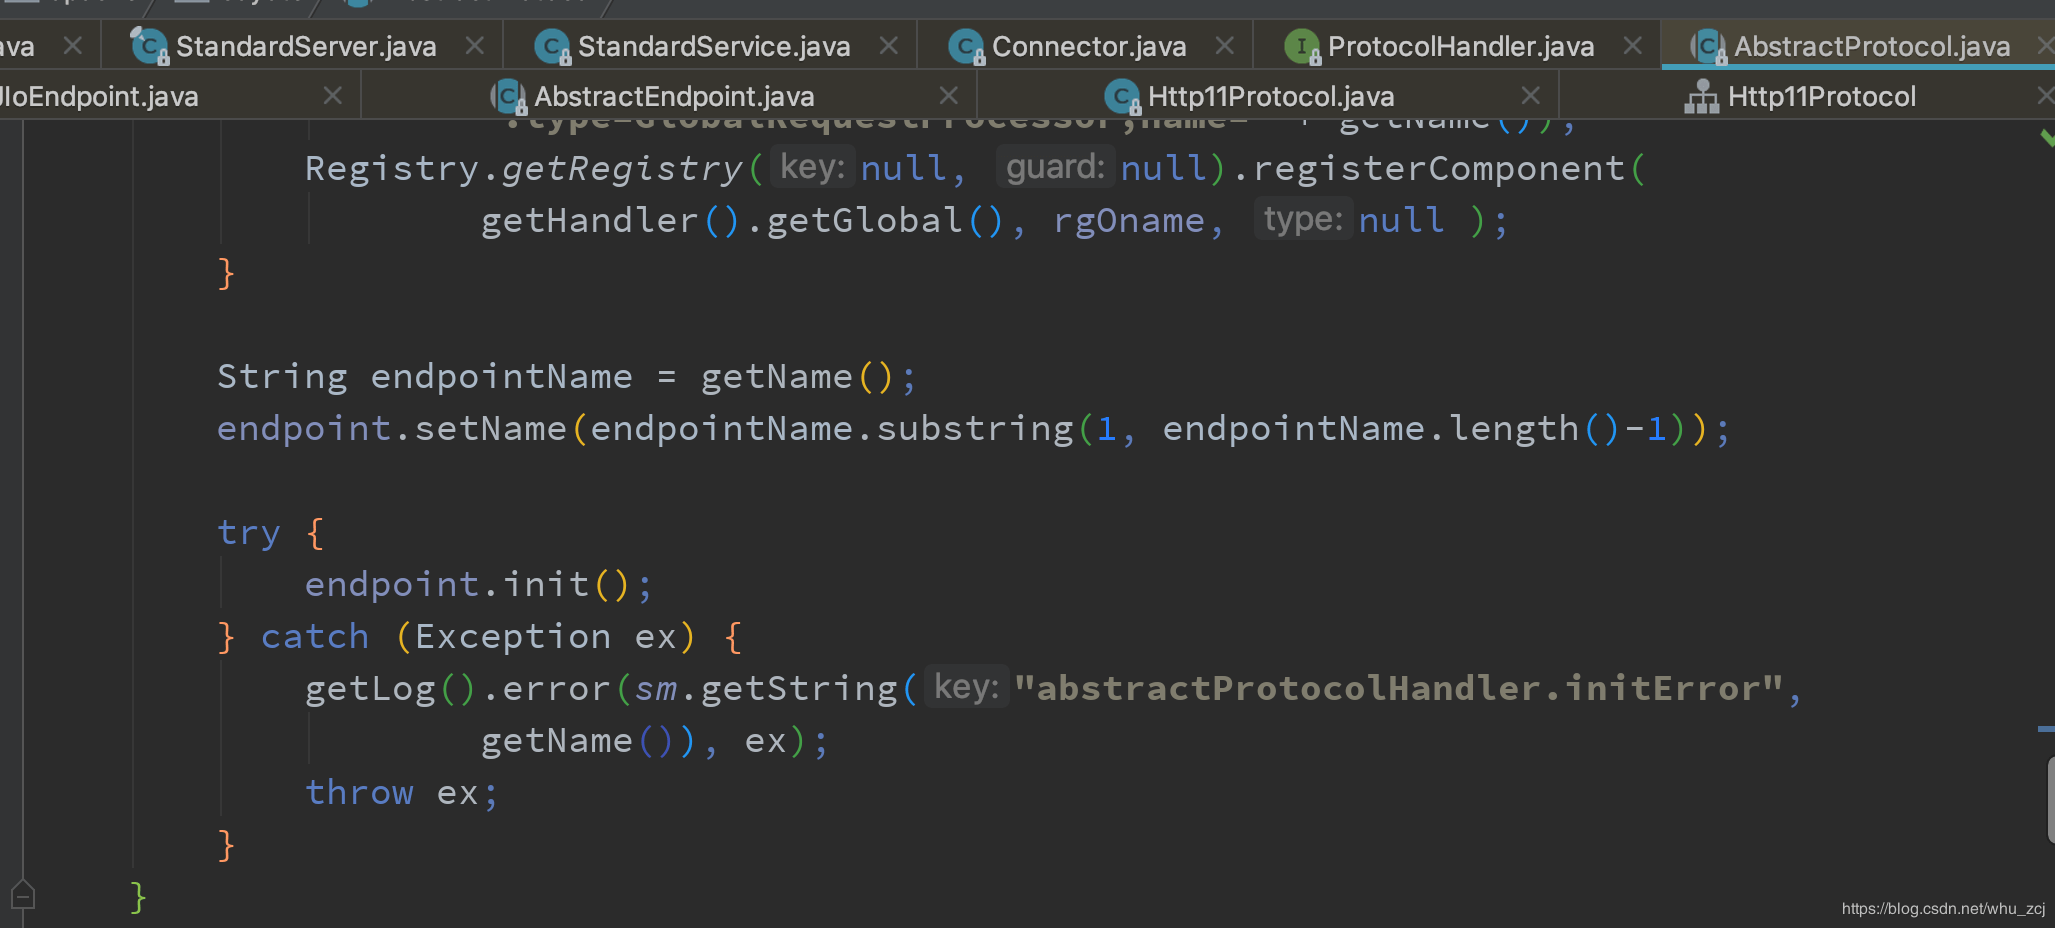Screen dimensions: 2055x928
Task: Switch to the StandardServer.java tab
Action: (x=306, y=46)
